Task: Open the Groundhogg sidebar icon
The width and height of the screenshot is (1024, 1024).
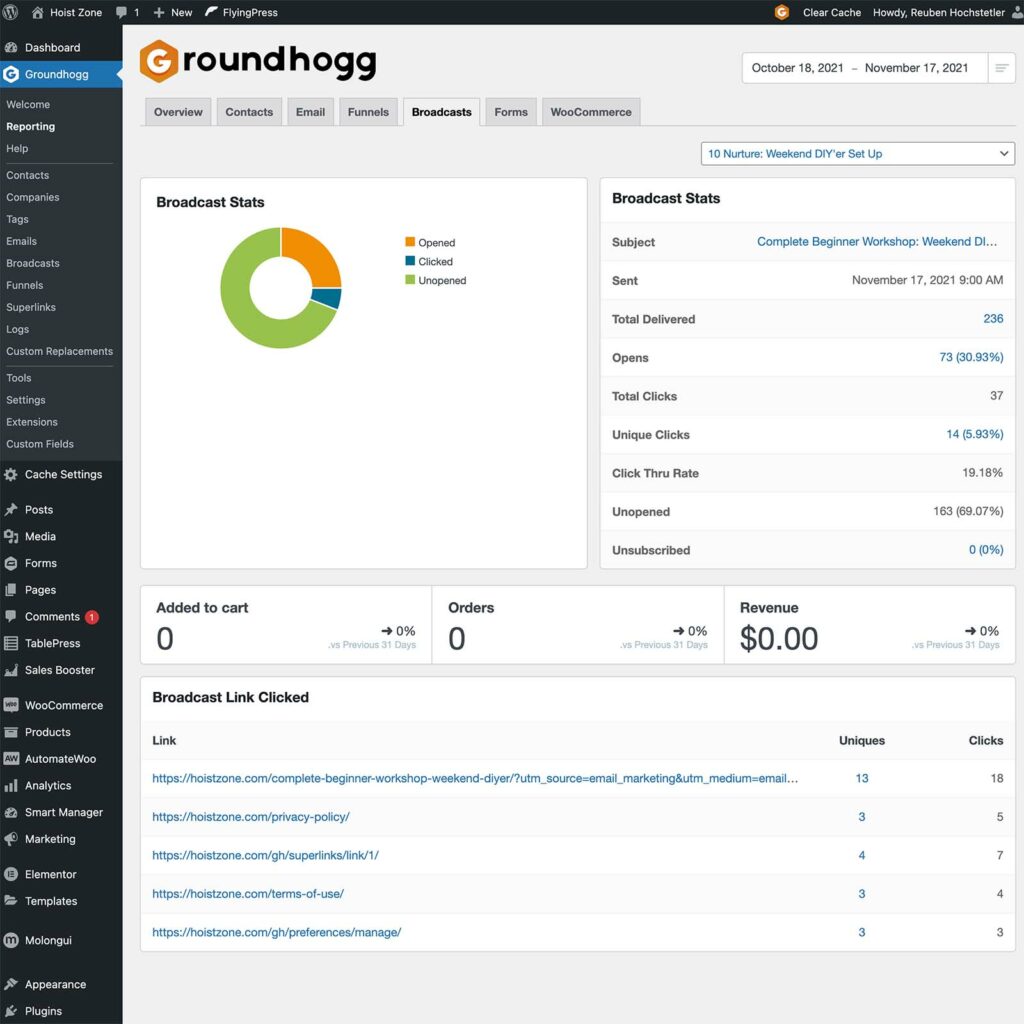Action: 12,73
